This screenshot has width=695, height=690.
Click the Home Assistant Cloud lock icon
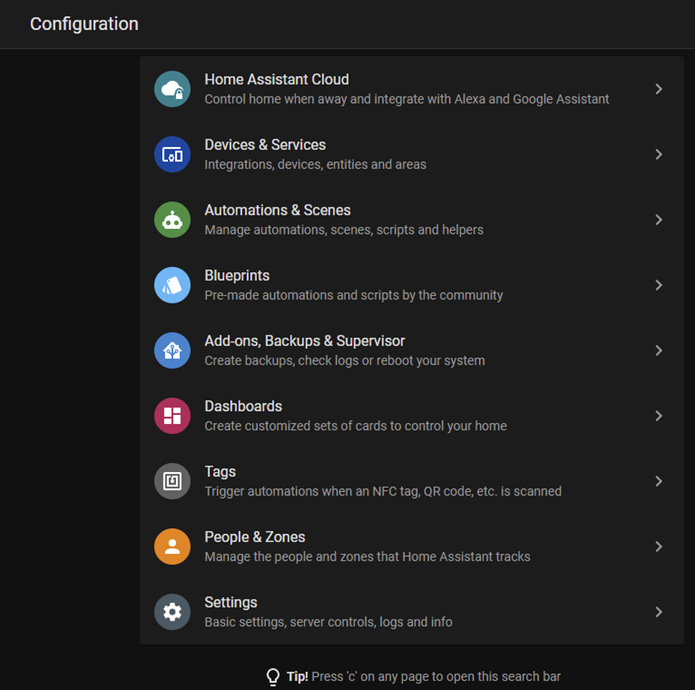tap(172, 89)
